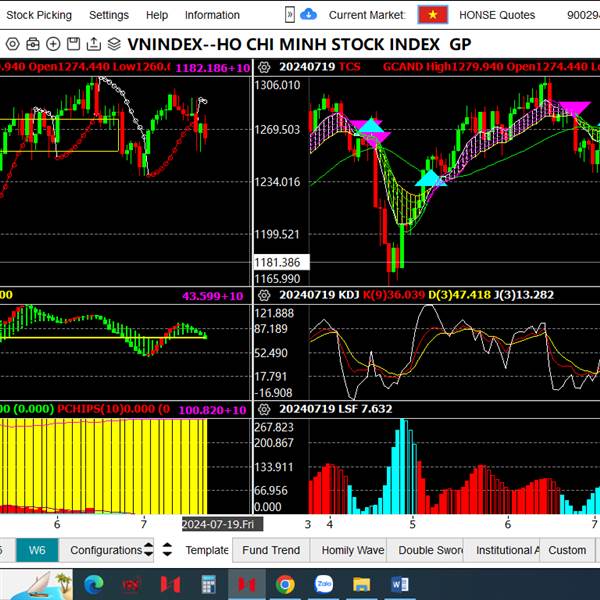Viewport: 600px width, 600px height.
Task: Open the Stock Picking menu
Action: point(39,15)
